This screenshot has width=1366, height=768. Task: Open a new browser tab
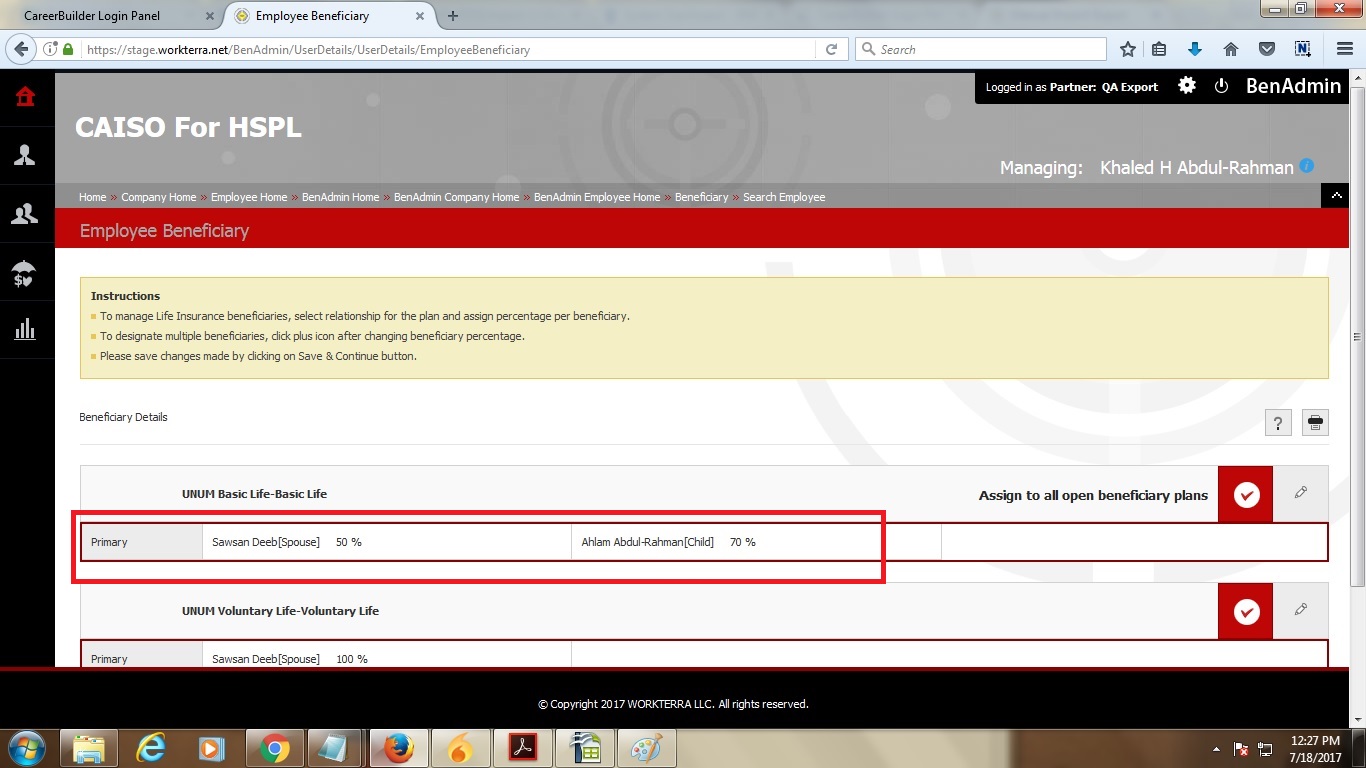[x=453, y=16]
